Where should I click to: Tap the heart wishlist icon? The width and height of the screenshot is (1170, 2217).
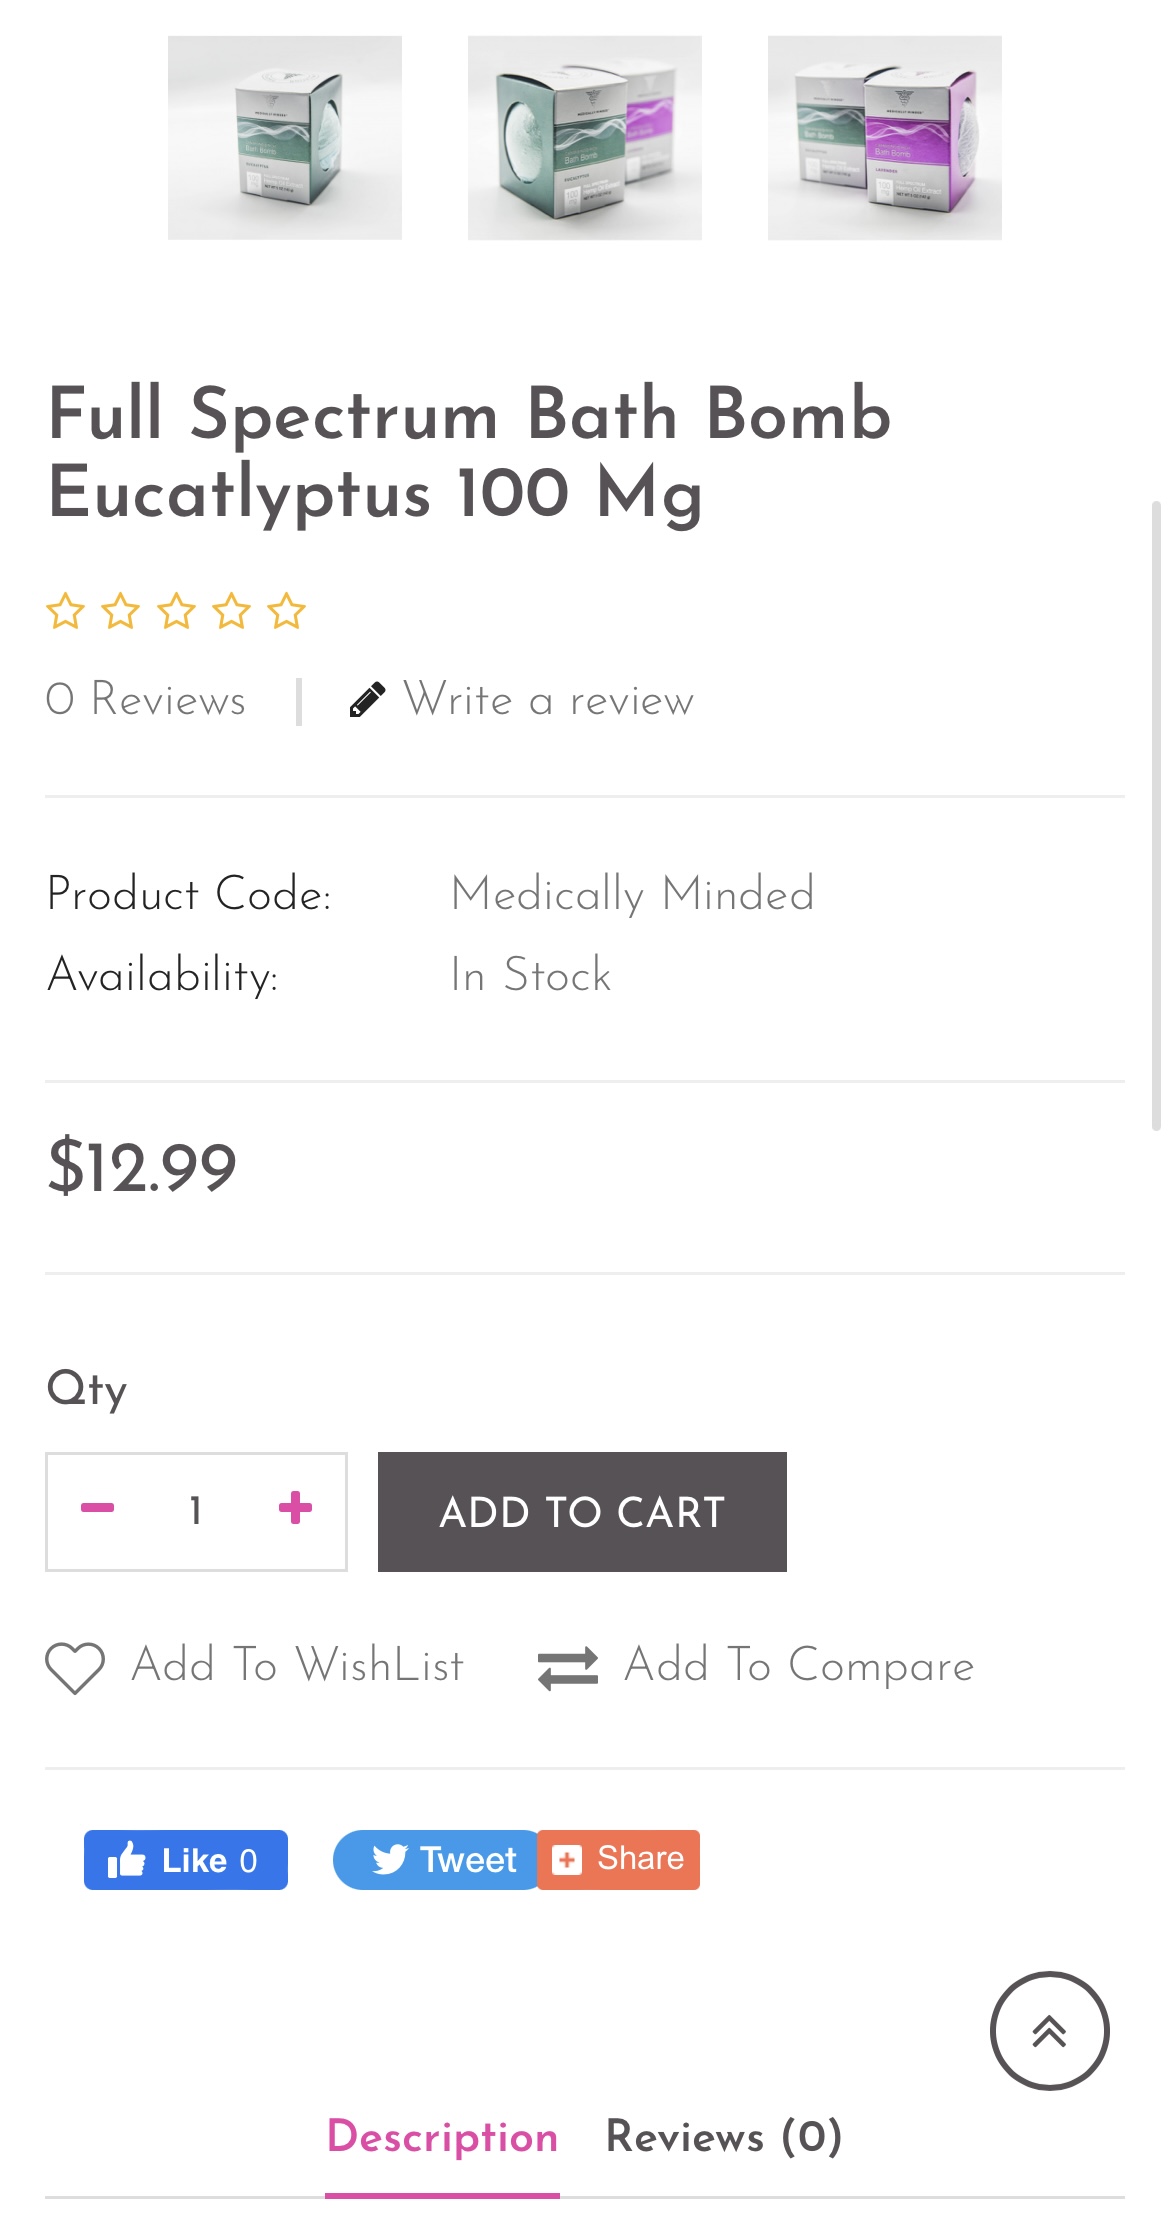pyautogui.click(x=75, y=1667)
